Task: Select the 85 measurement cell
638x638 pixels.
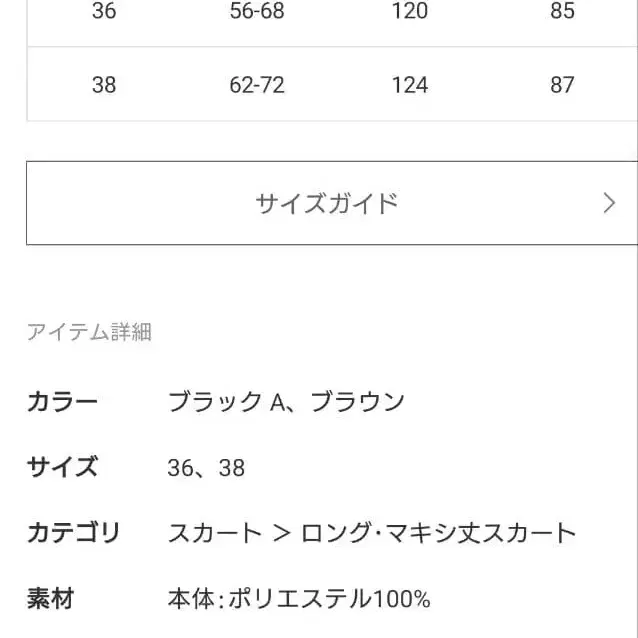Action: (563, 11)
